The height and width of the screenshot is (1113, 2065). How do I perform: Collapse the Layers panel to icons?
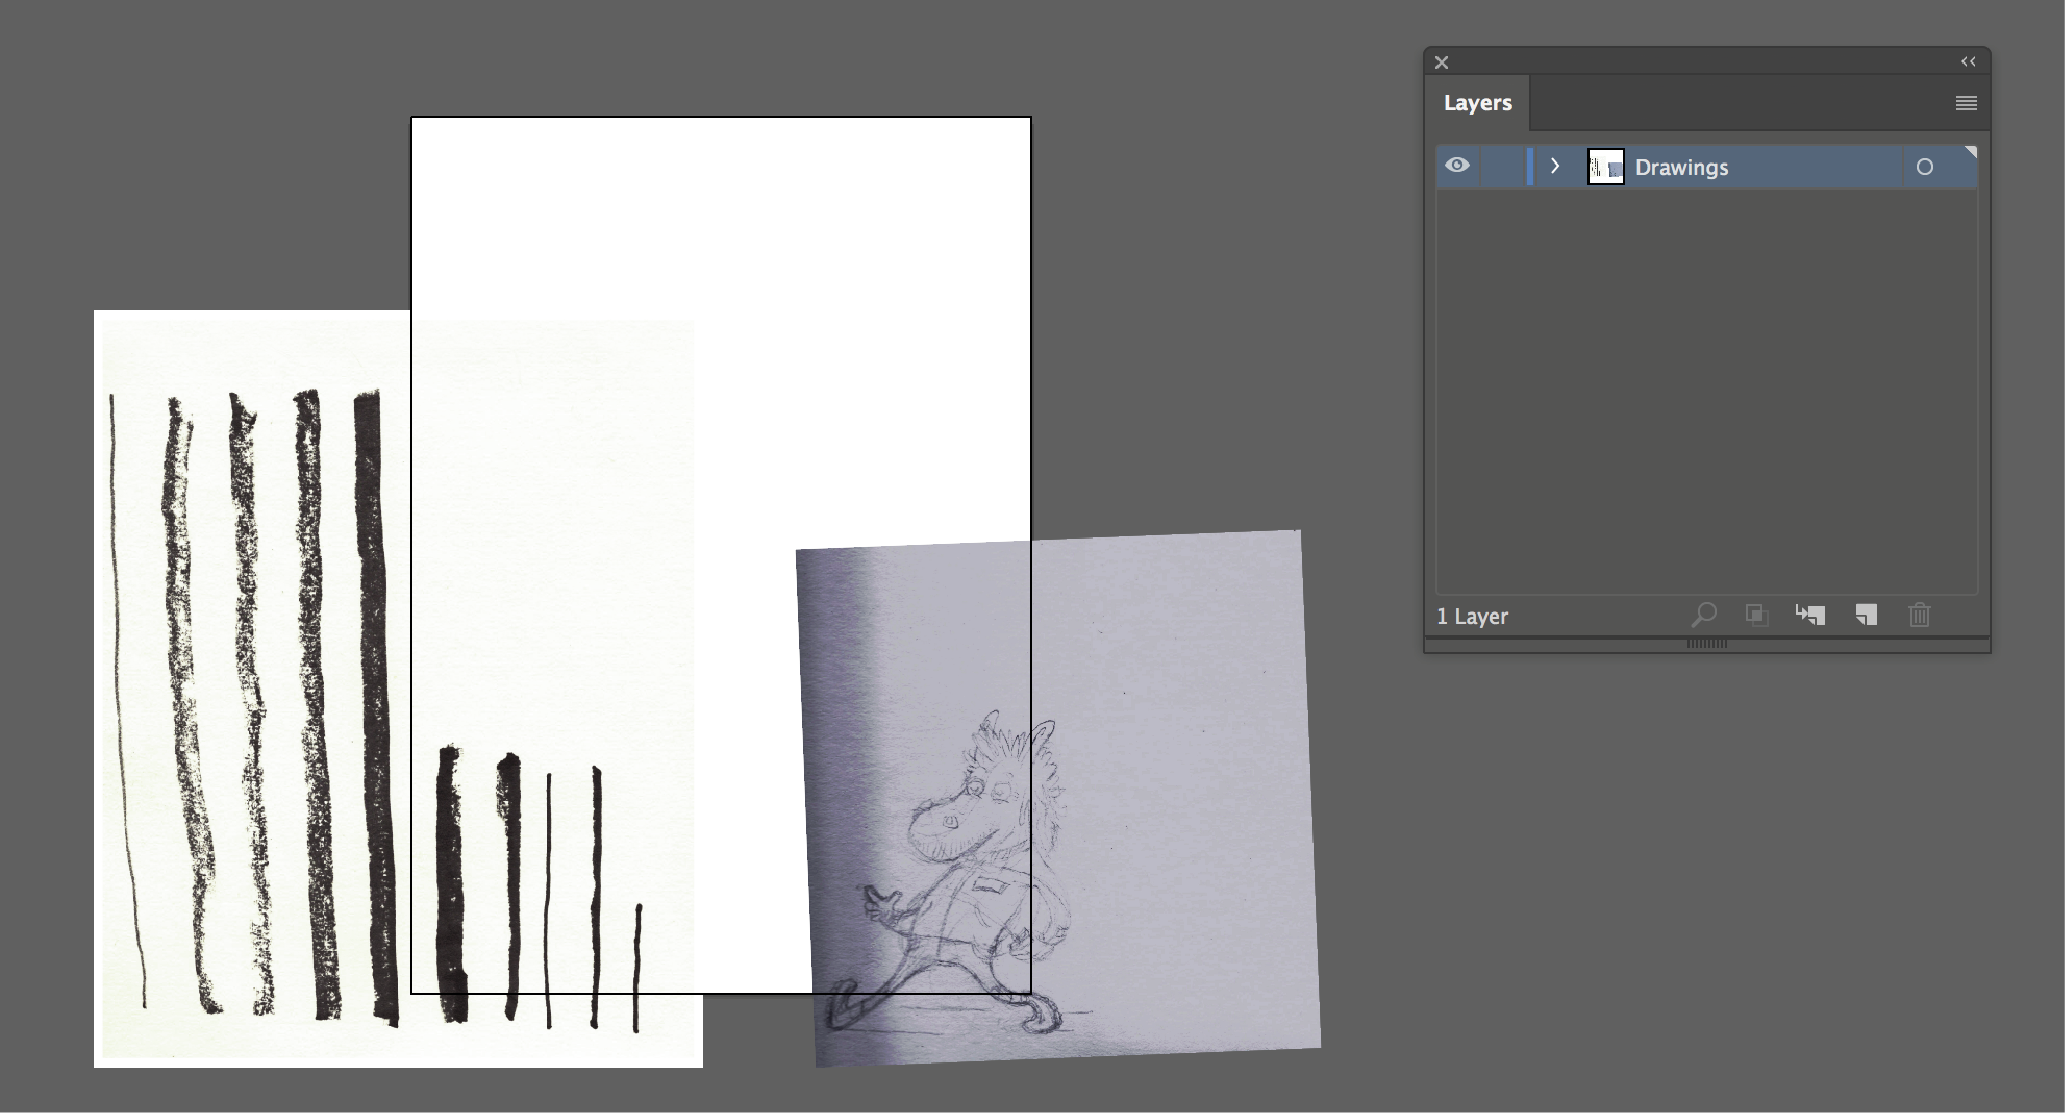[1968, 62]
